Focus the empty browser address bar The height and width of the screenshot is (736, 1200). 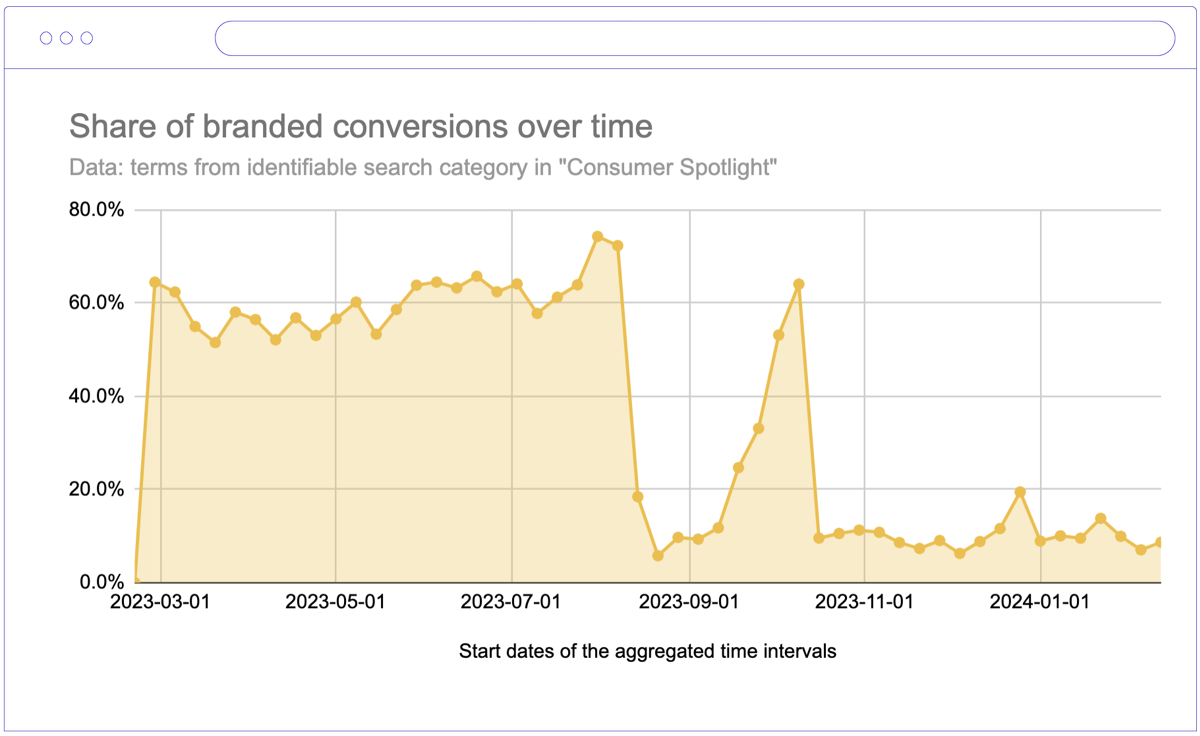pyautogui.click(x=694, y=38)
